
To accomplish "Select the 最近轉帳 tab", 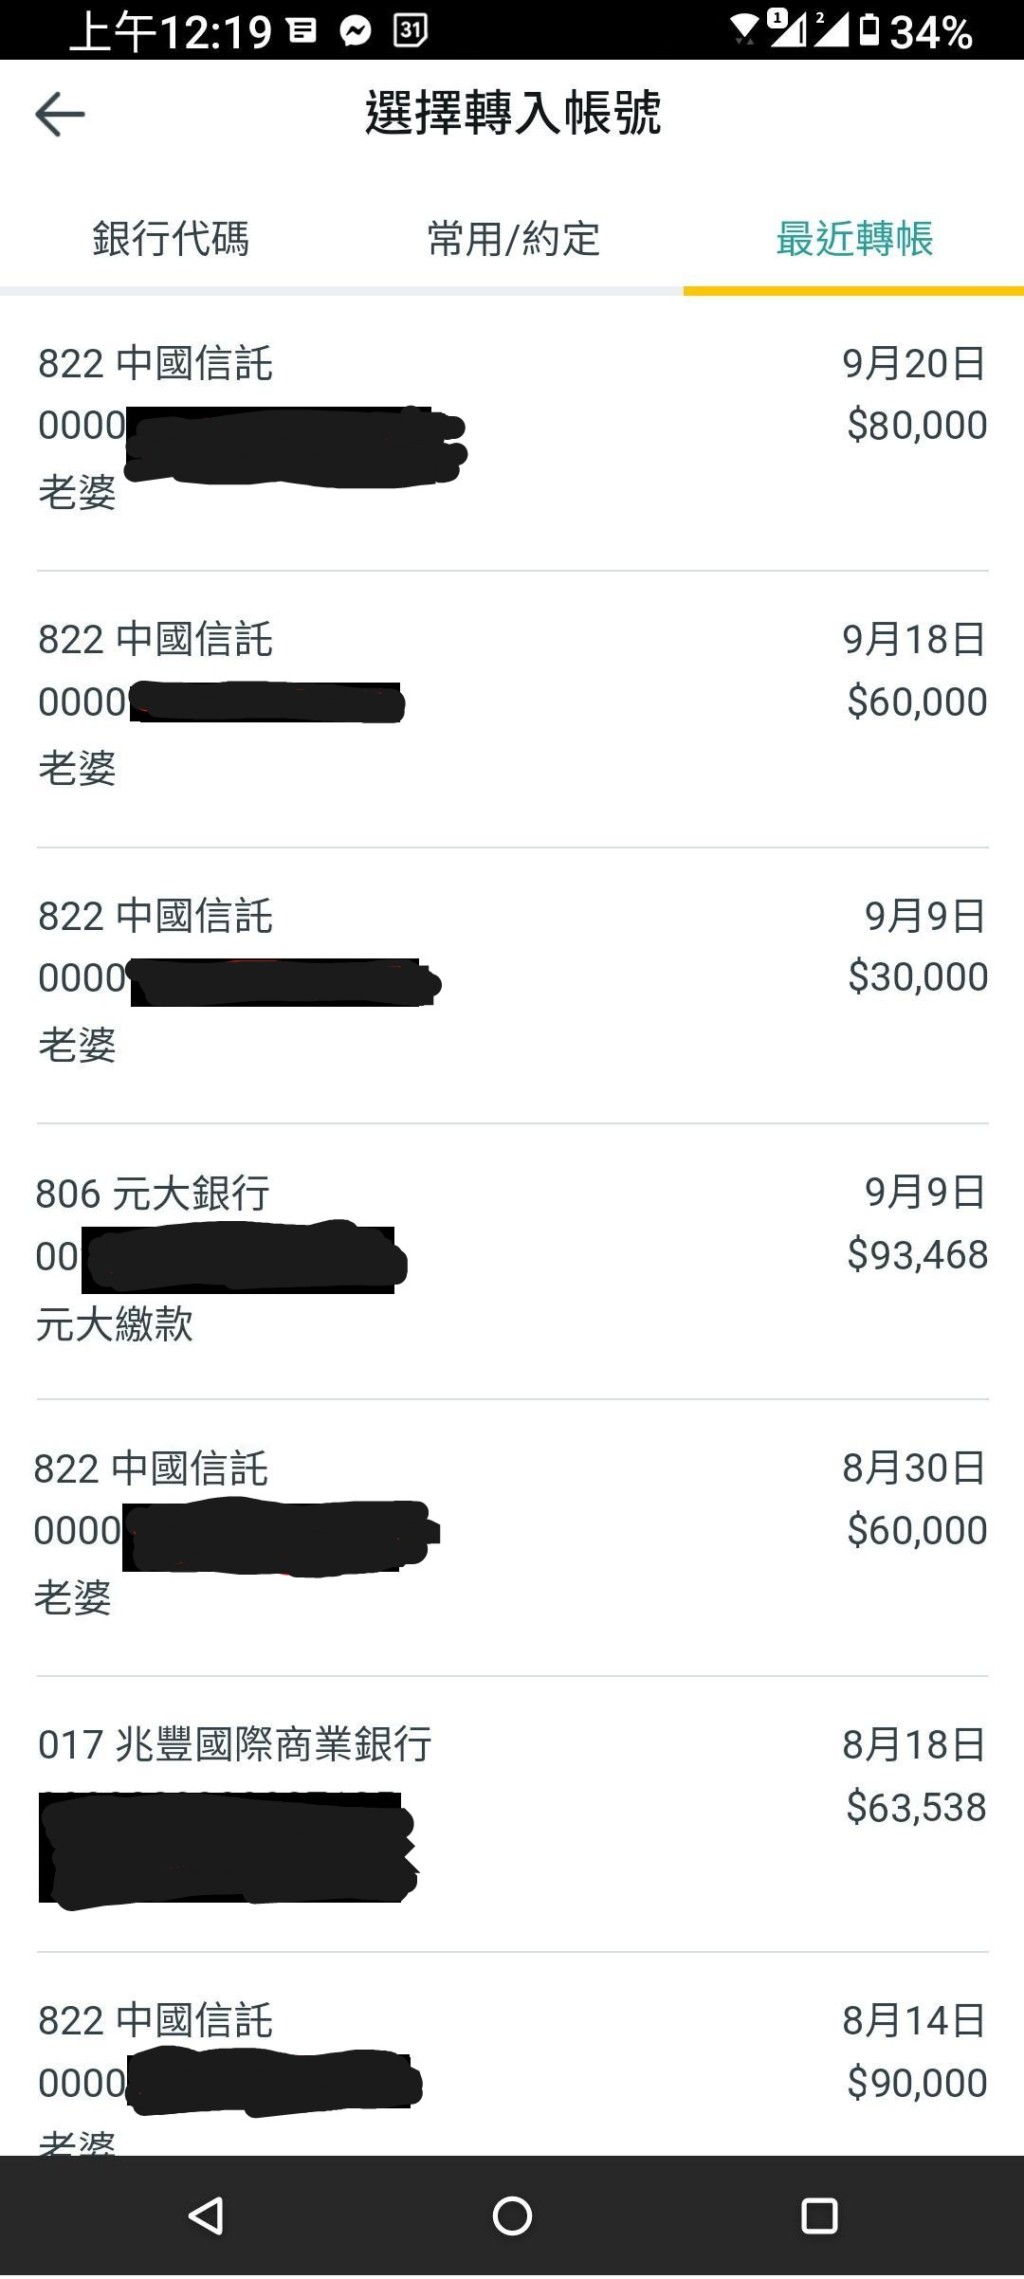I will click(x=854, y=239).
